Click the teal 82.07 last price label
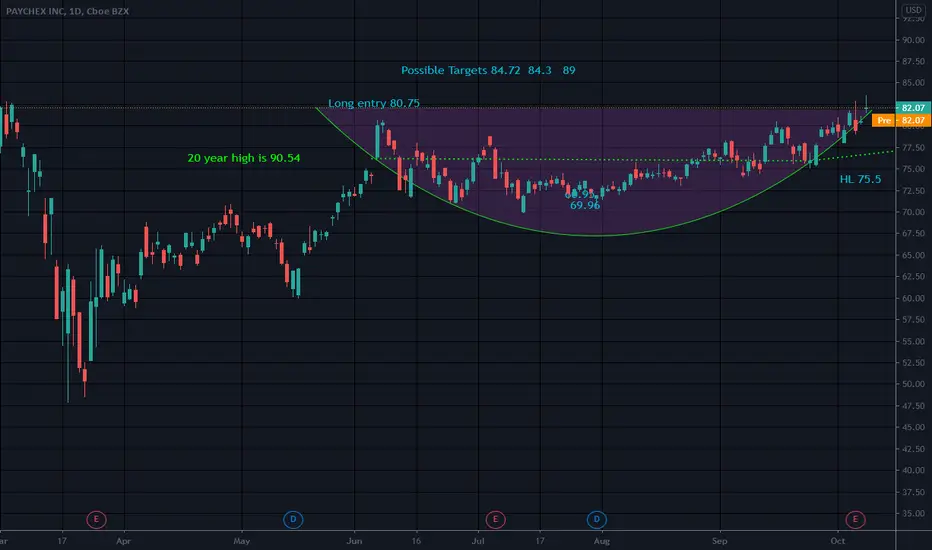Viewport: 932px width, 550px height. tap(913, 108)
